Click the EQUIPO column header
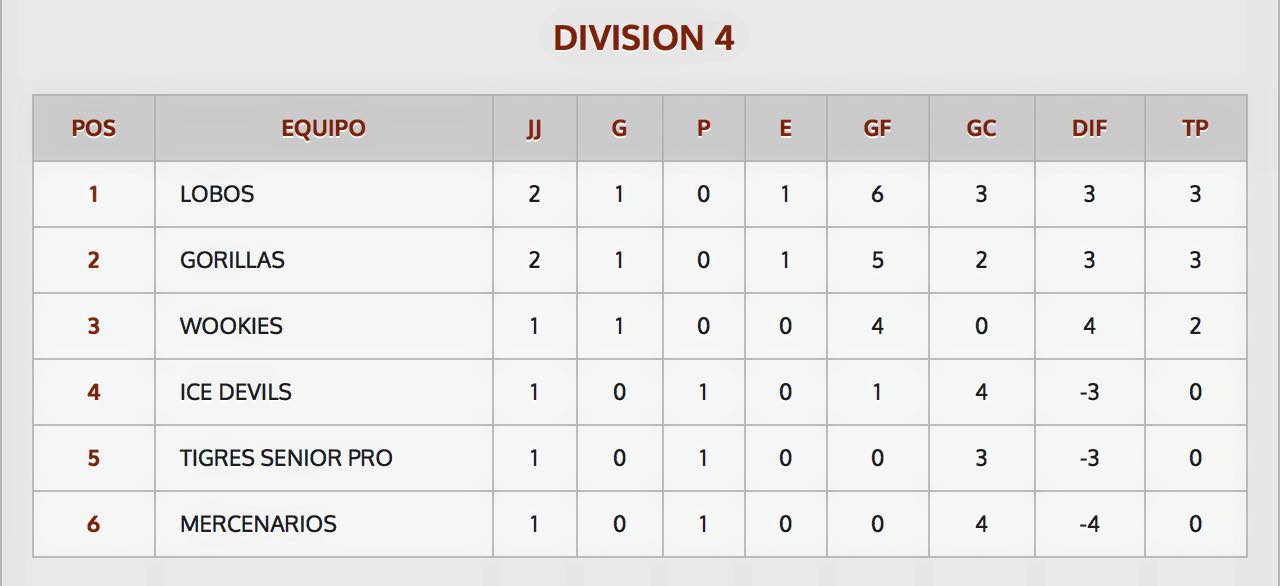Image resolution: width=1280 pixels, height=586 pixels. click(x=323, y=128)
